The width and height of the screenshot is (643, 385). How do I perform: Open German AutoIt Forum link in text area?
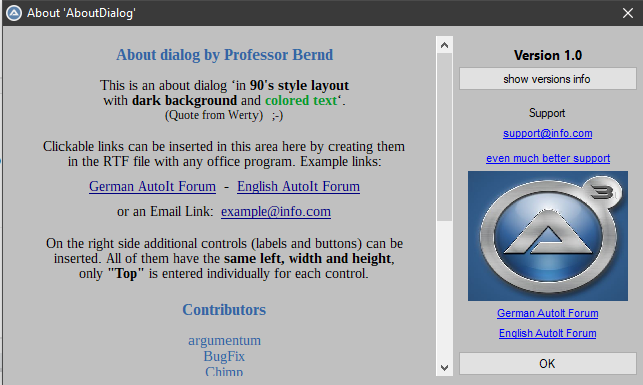(152, 187)
